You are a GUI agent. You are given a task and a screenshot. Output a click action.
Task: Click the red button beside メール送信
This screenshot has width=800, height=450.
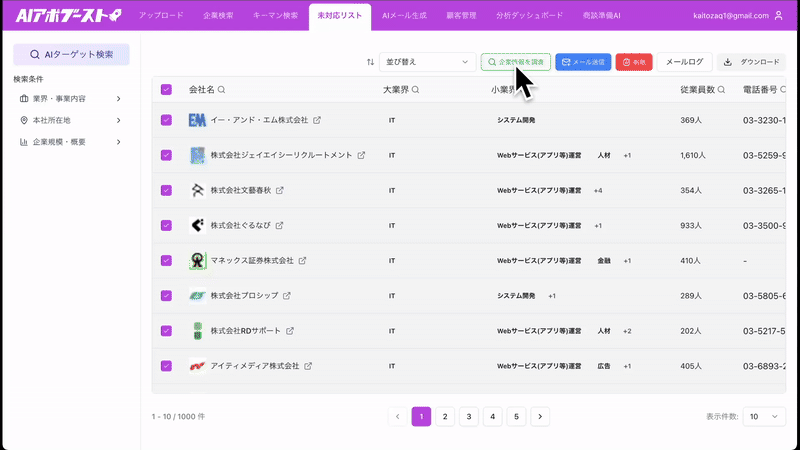634,62
